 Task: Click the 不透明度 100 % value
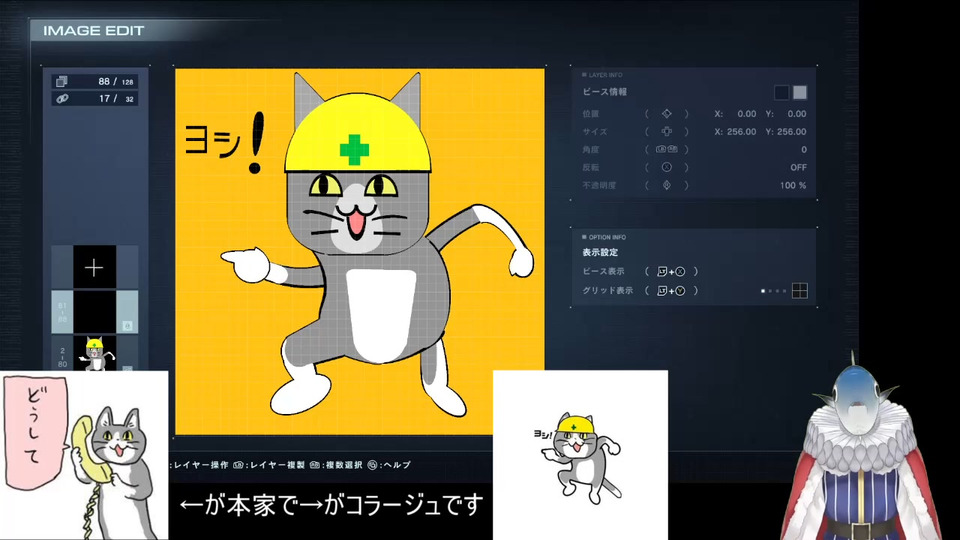[793, 185]
